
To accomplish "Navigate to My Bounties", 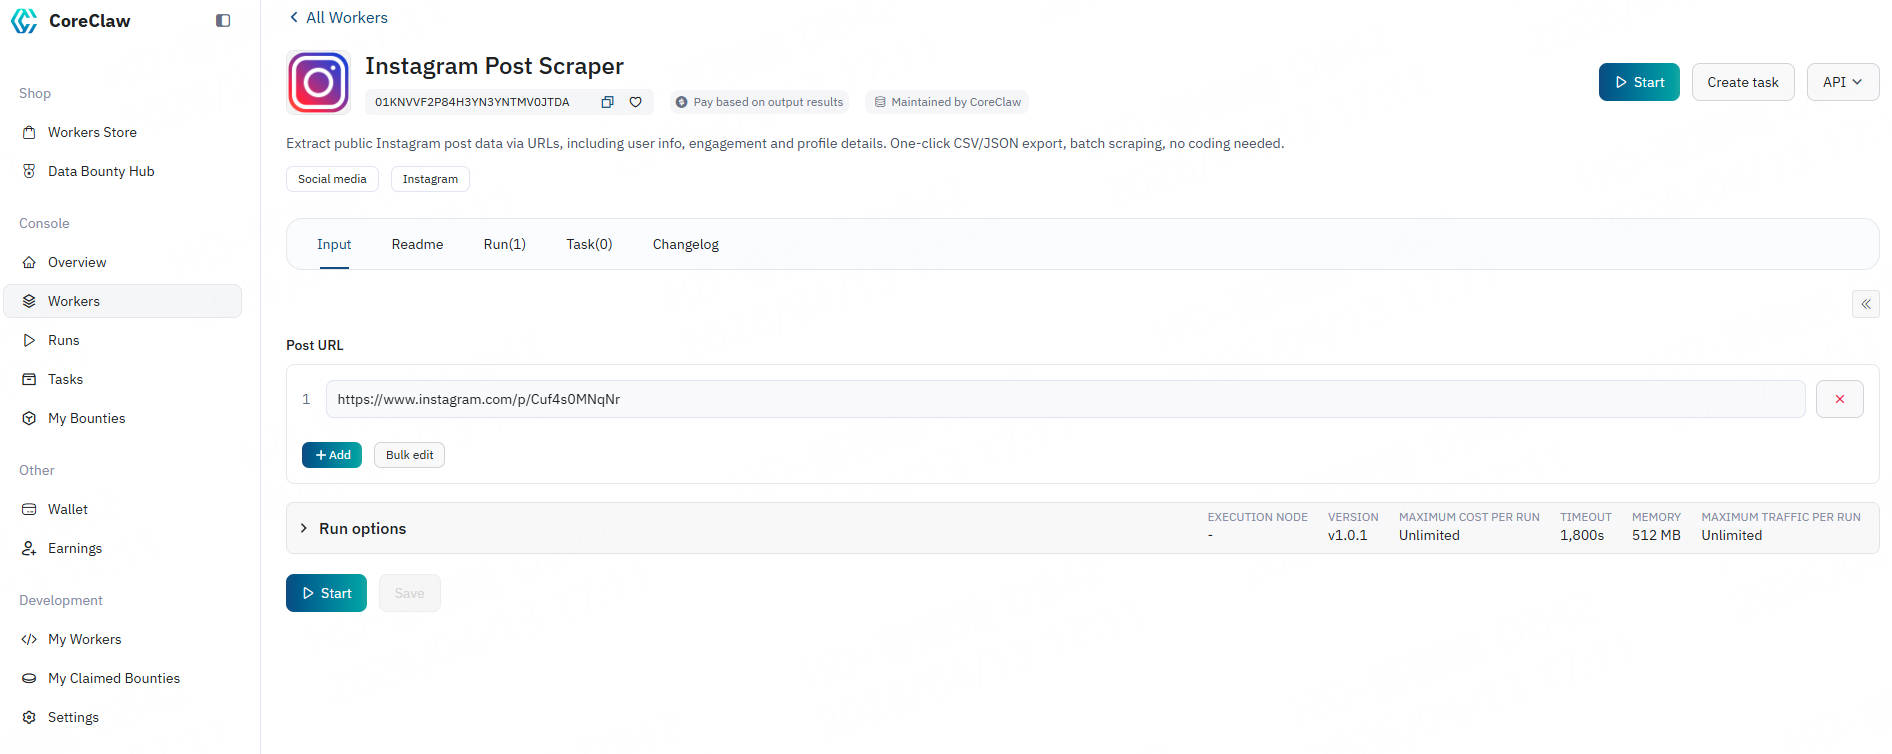I will coord(86,418).
